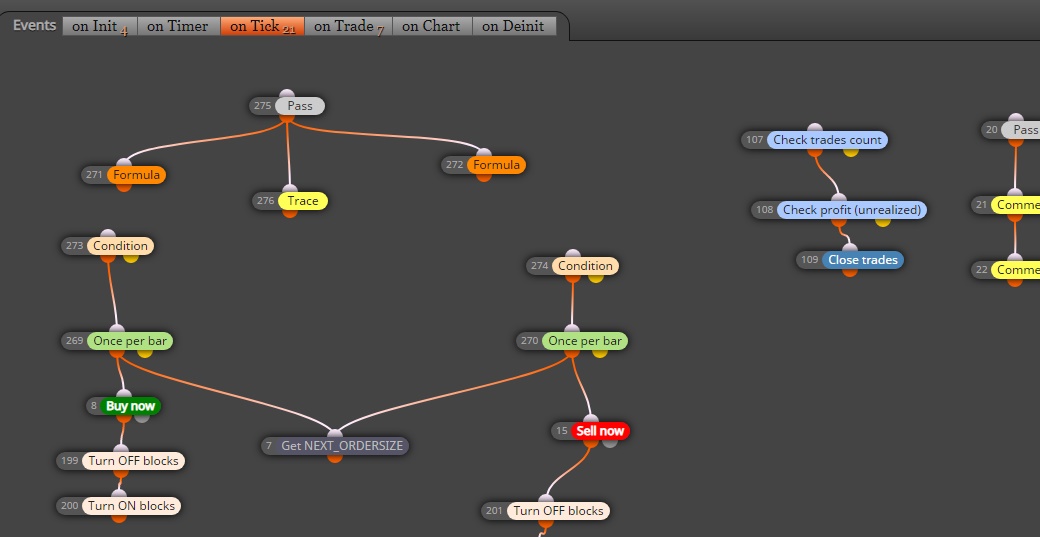
Task: Click input connector atop Formula 271
Action: pyautogui.click(x=124, y=163)
